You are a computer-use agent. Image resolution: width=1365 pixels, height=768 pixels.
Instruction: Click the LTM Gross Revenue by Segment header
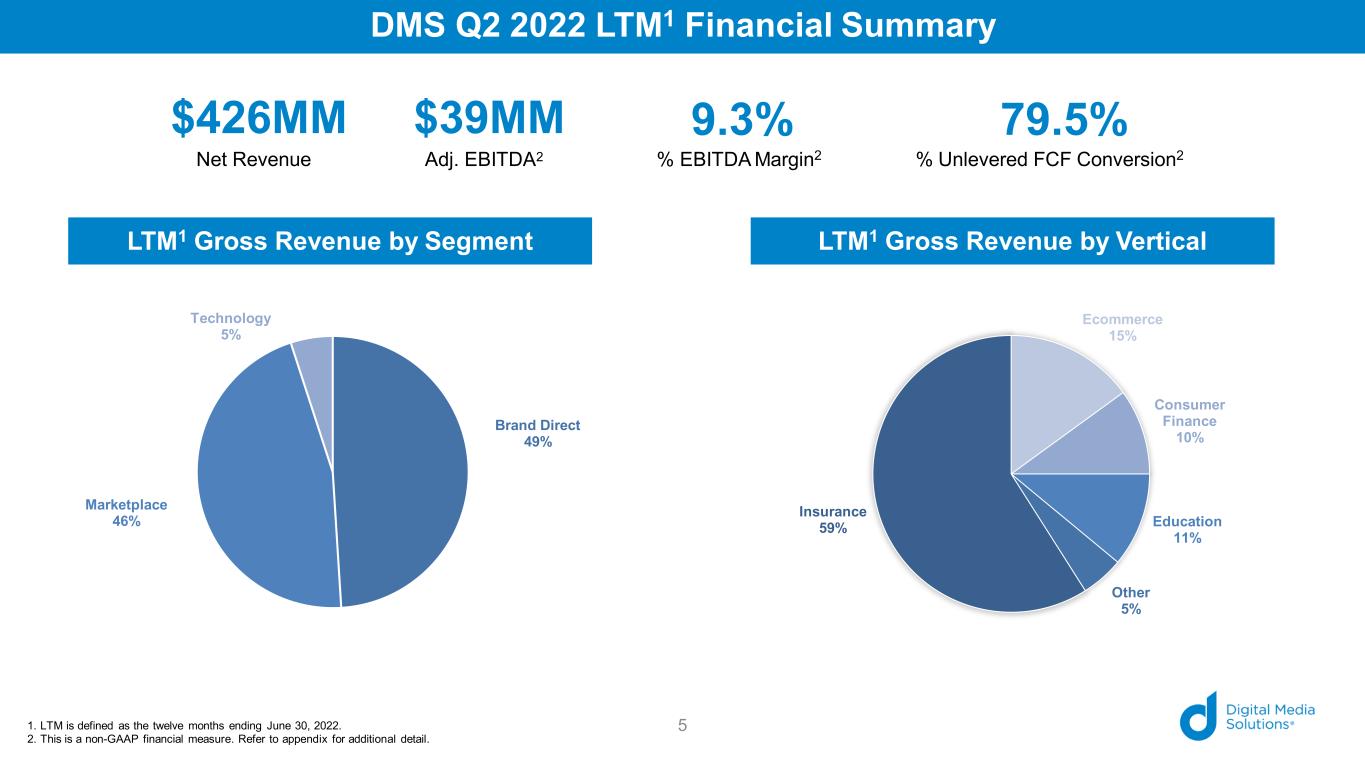point(330,241)
